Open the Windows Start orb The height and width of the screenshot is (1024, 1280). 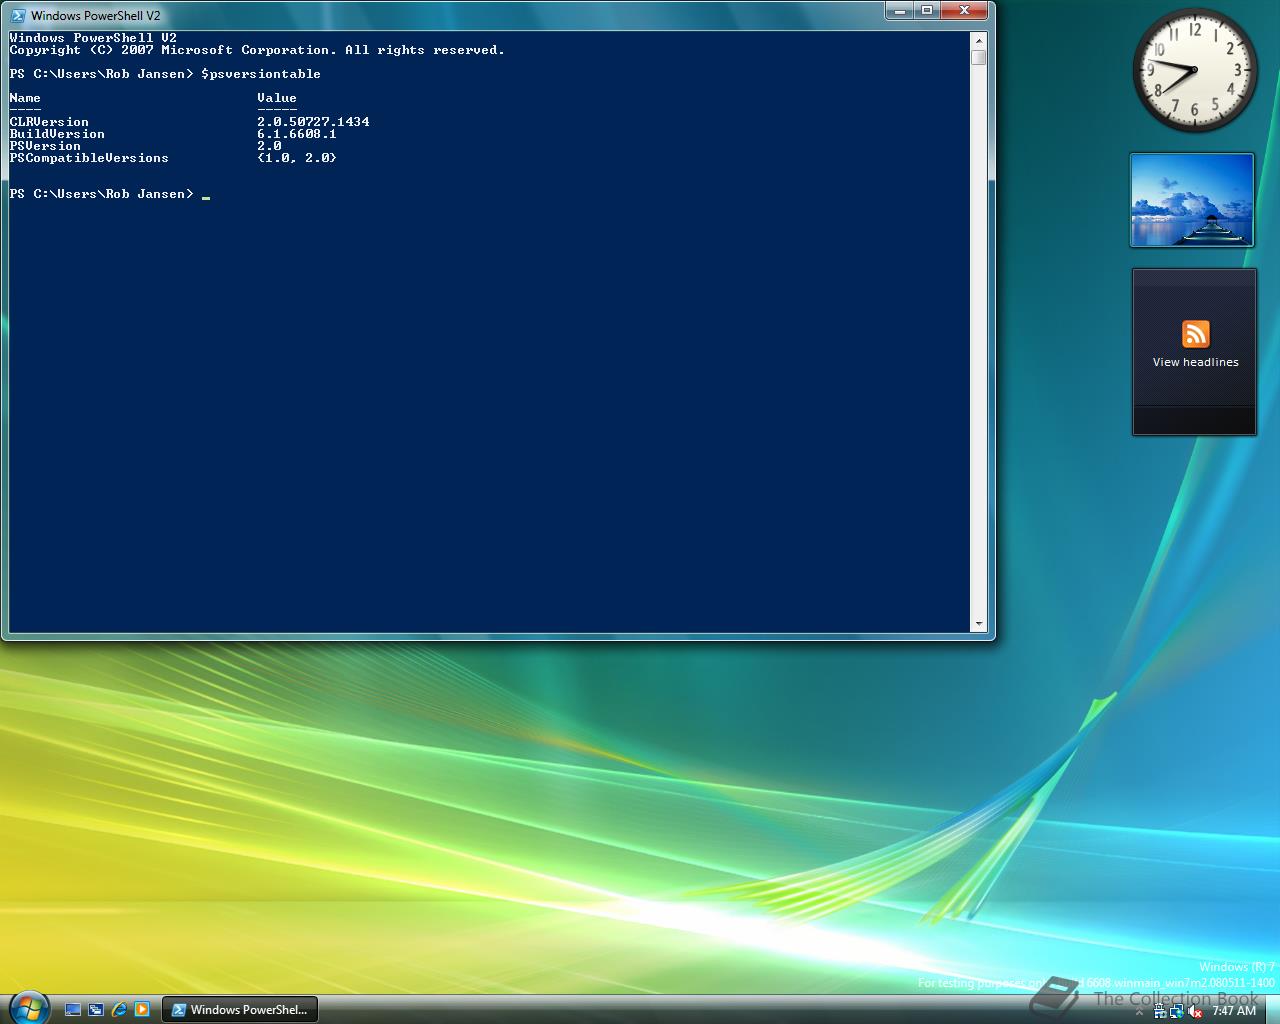coord(28,1008)
